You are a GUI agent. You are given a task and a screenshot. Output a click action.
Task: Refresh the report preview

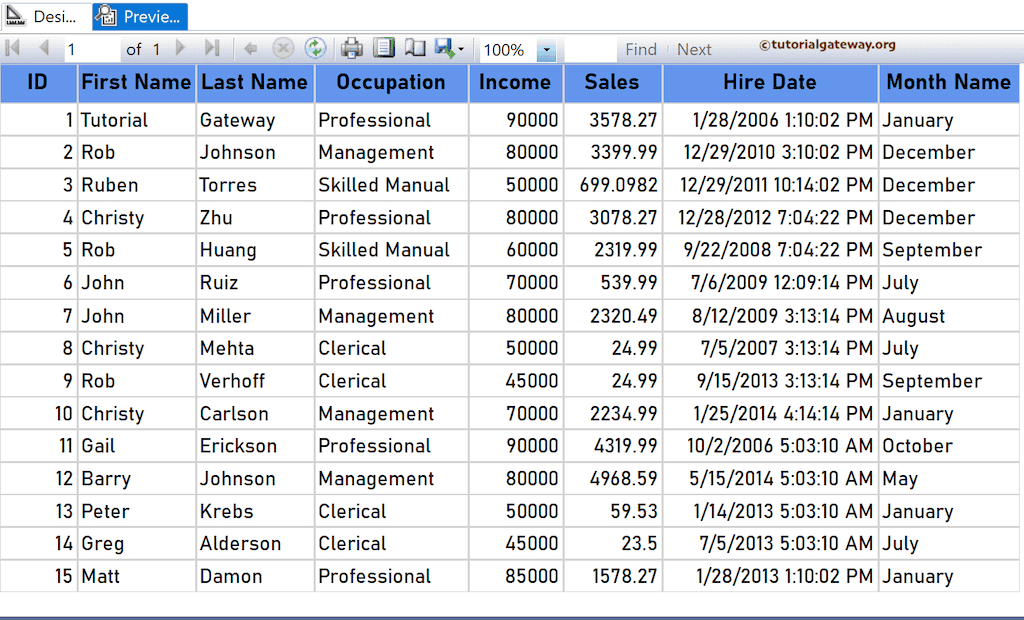(x=315, y=48)
